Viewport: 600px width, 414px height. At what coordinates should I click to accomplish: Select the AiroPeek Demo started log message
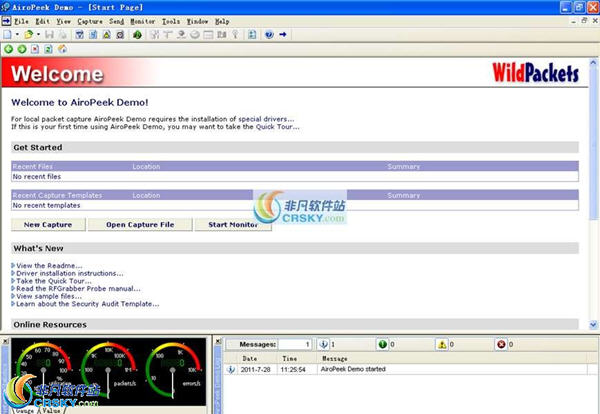pos(353,369)
